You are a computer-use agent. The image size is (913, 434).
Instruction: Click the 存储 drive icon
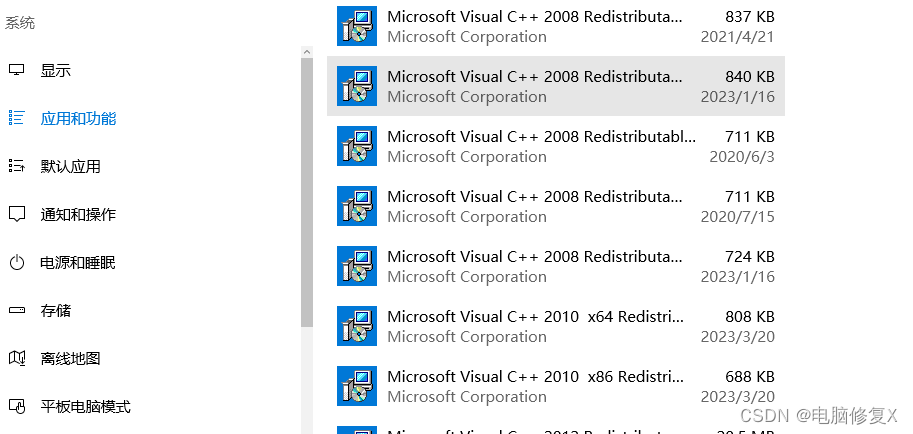[x=17, y=310]
